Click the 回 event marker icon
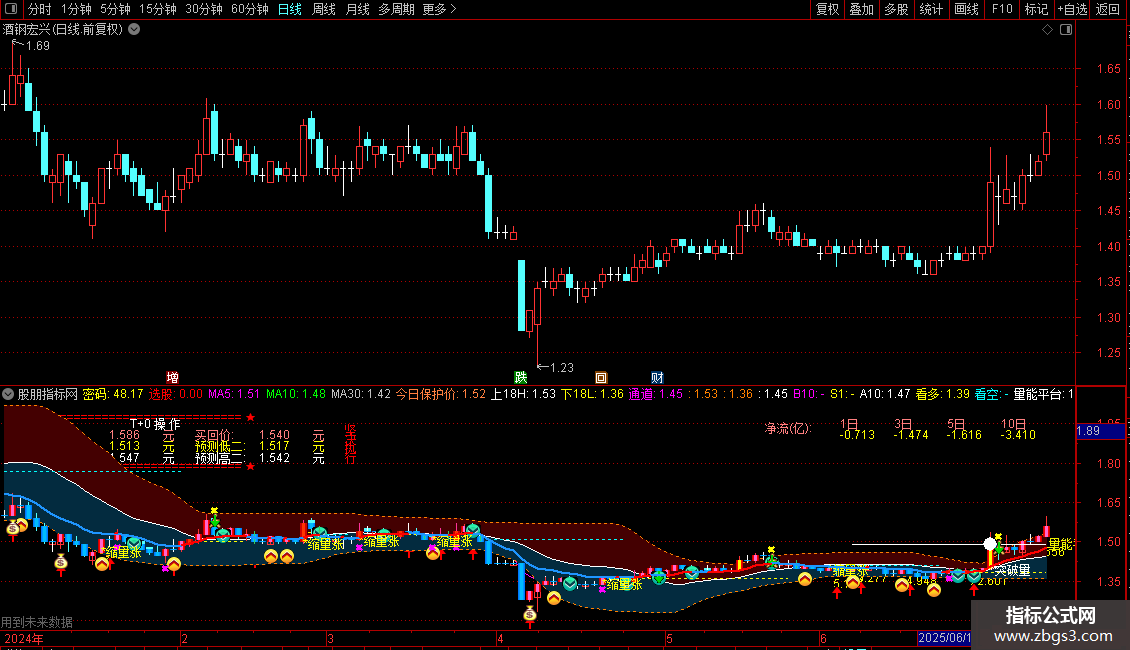This screenshot has height=650, width=1130. 601,378
